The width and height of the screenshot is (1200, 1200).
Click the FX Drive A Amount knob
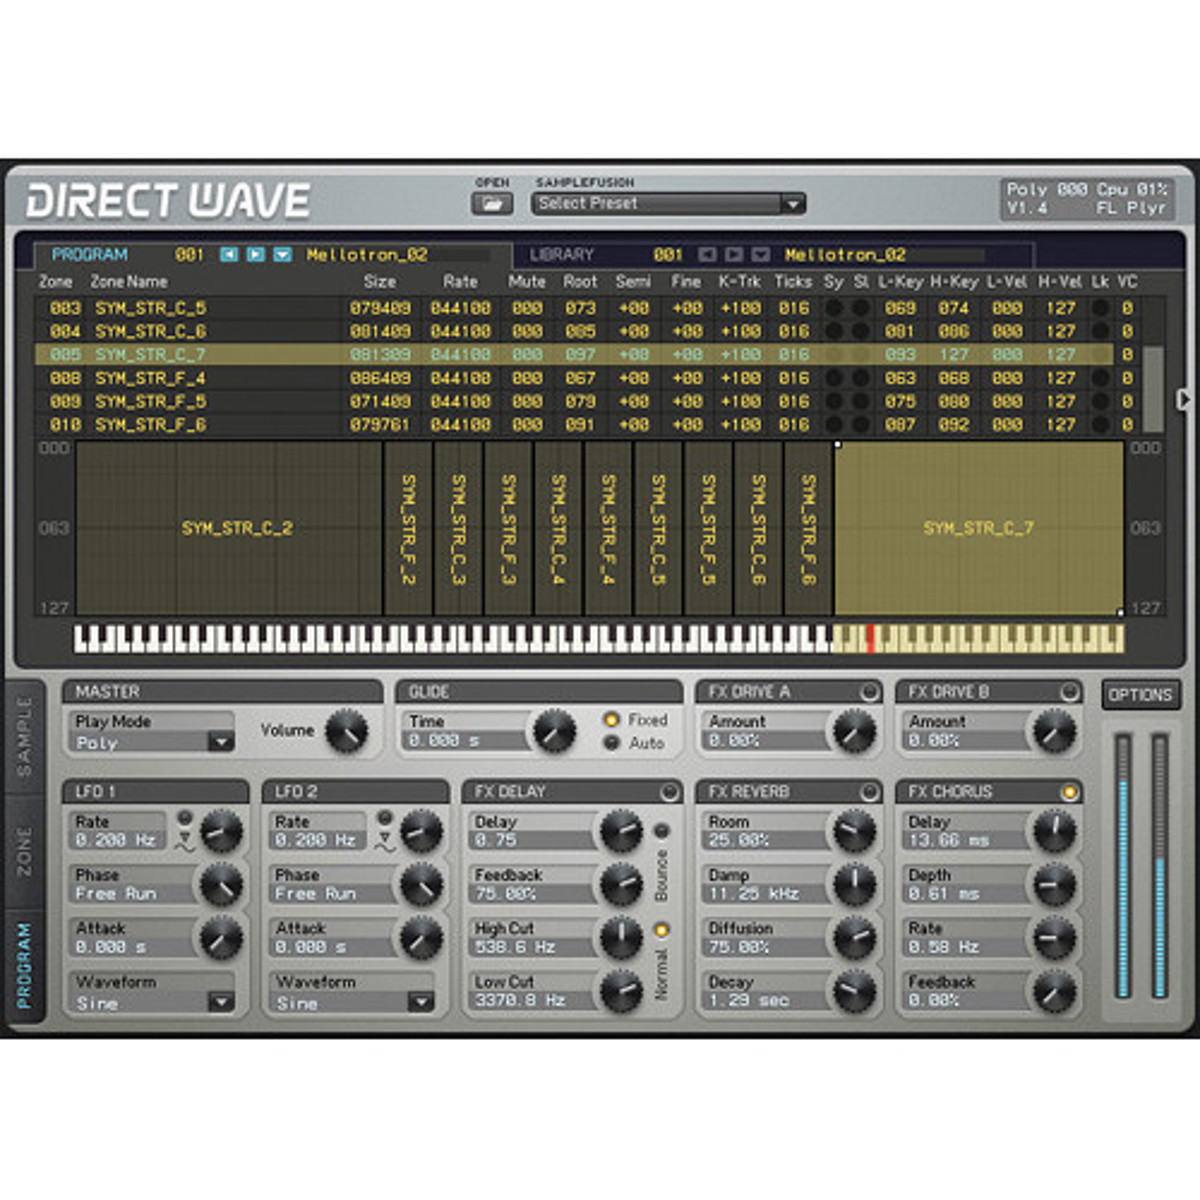(x=854, y=731)
